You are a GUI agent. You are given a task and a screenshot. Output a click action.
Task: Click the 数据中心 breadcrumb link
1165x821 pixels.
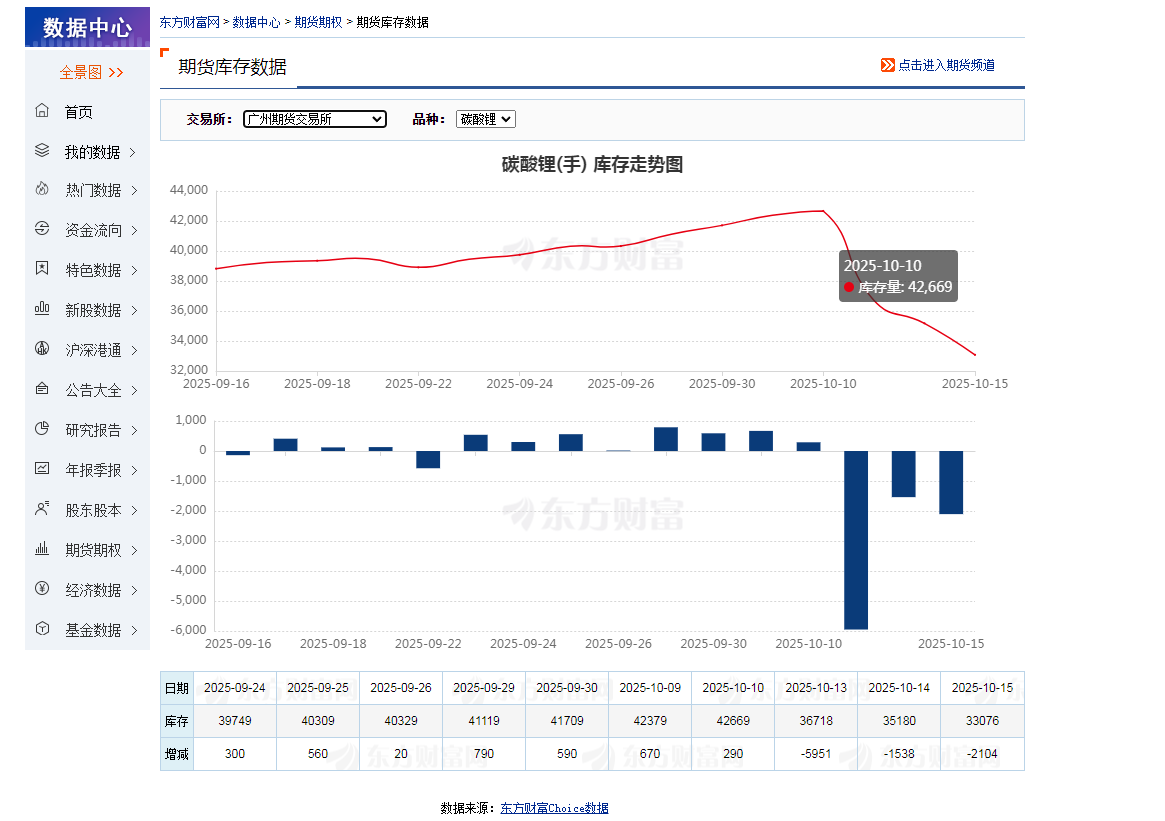[256, 22]
